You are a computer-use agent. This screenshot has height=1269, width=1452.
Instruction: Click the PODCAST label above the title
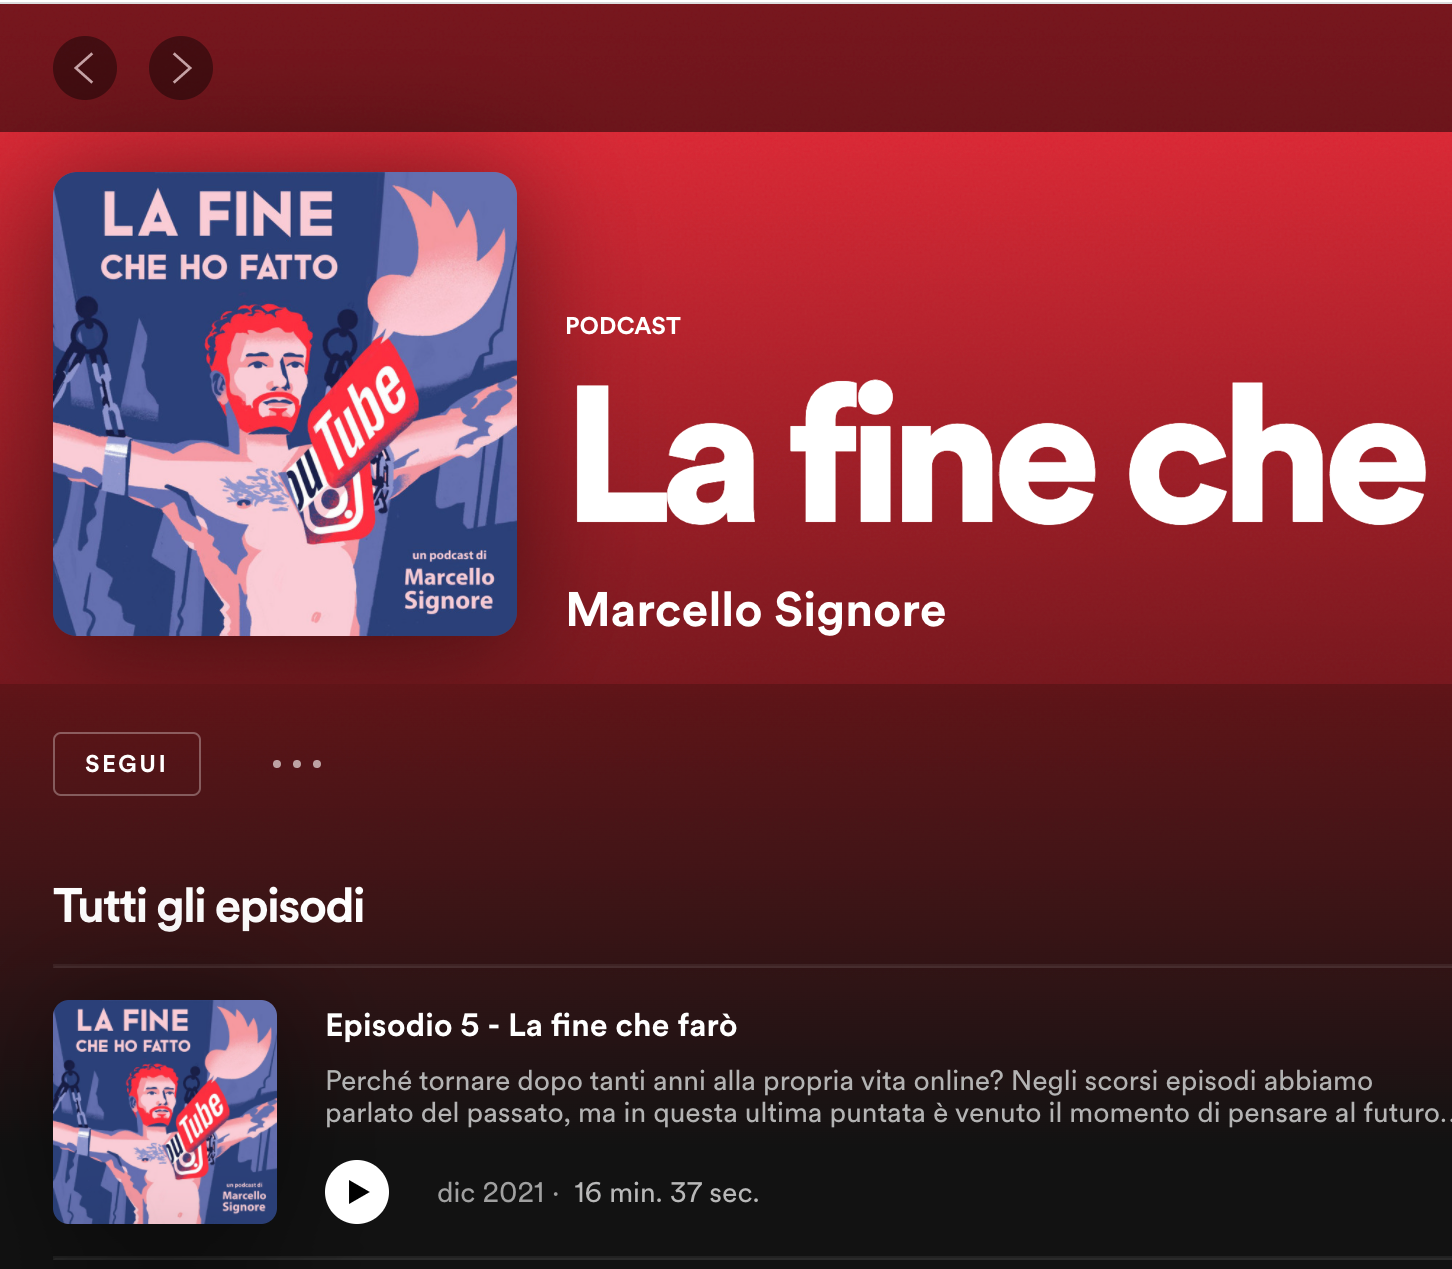pyautogui.click(x=623, y=326)
